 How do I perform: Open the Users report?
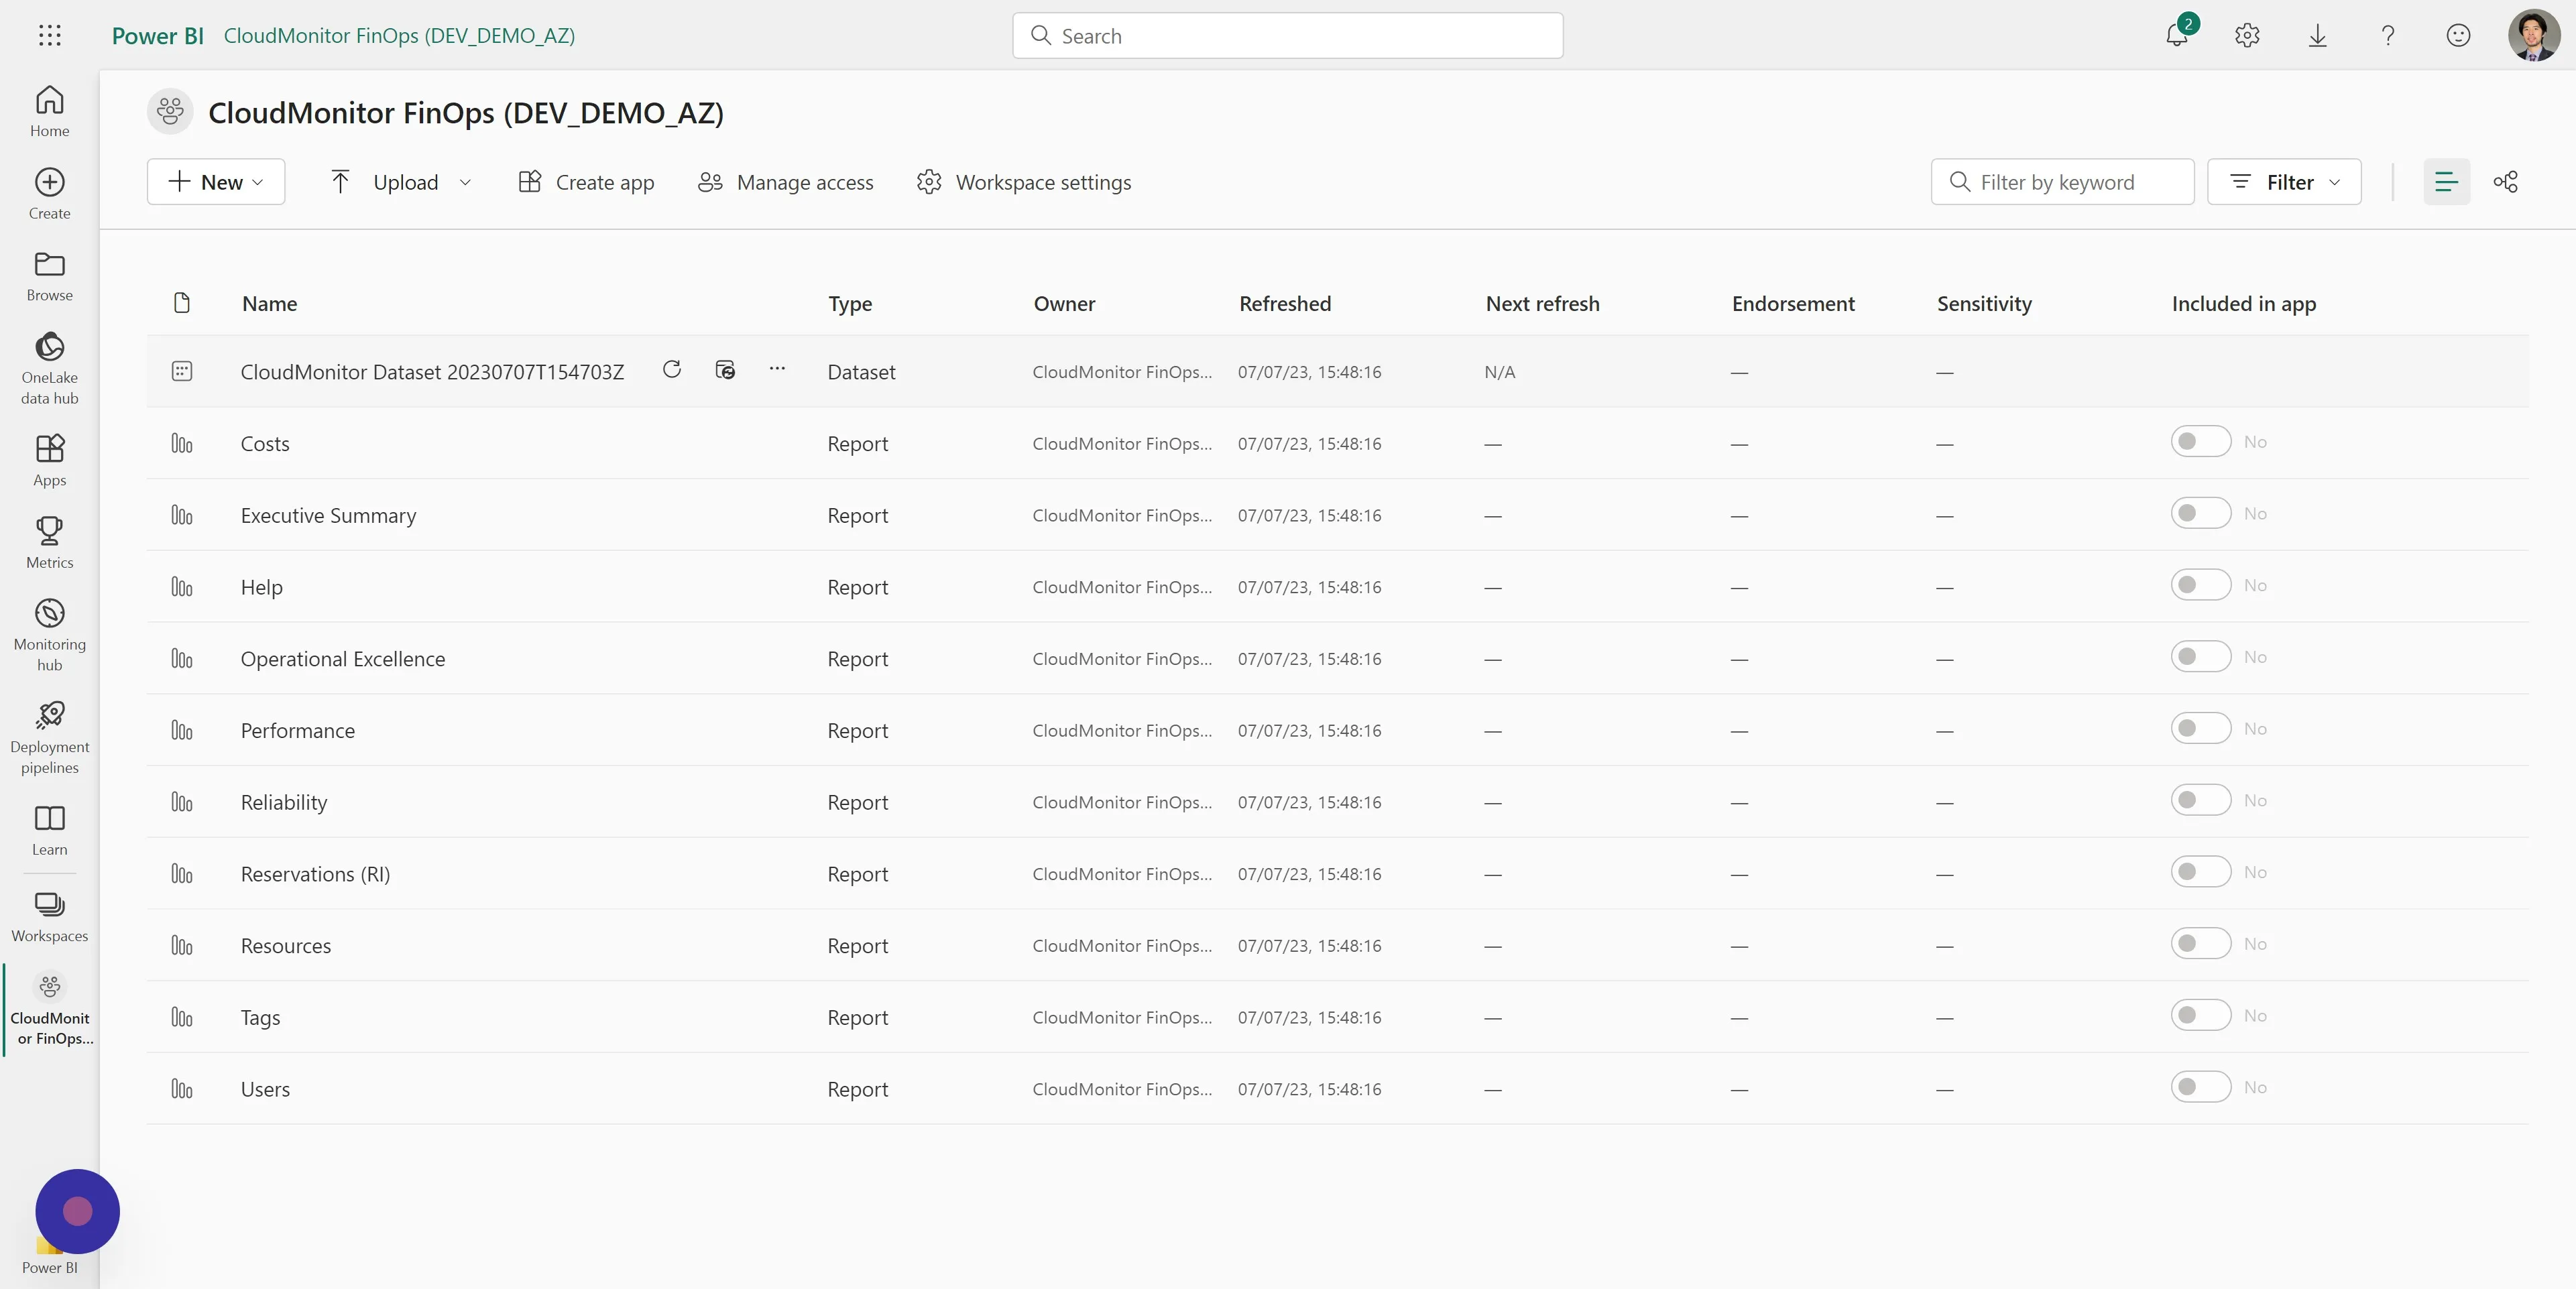(265, 1089)
